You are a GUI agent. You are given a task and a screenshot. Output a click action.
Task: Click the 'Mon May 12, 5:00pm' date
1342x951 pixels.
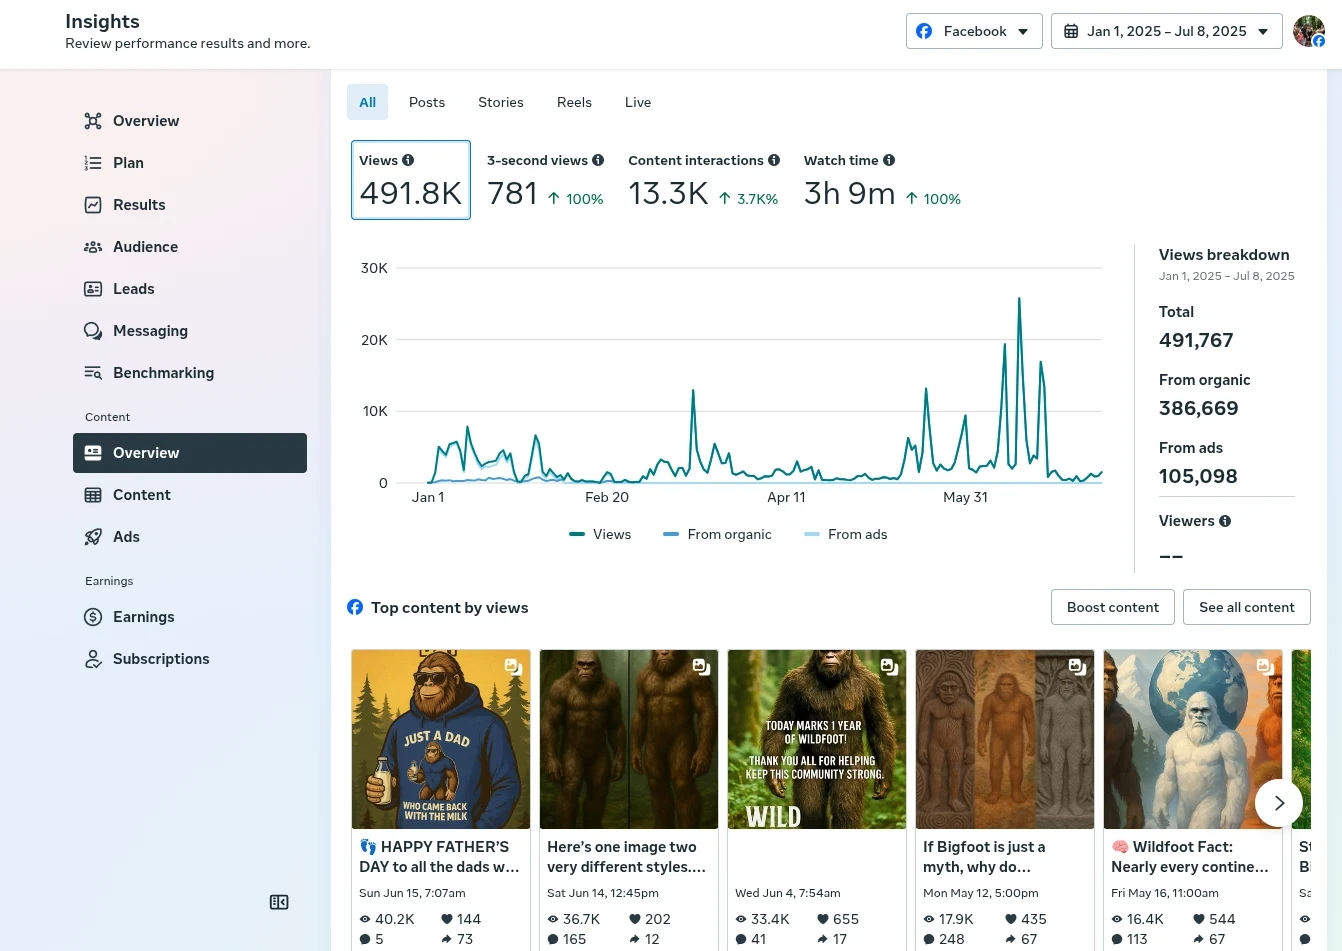(981, 893)
